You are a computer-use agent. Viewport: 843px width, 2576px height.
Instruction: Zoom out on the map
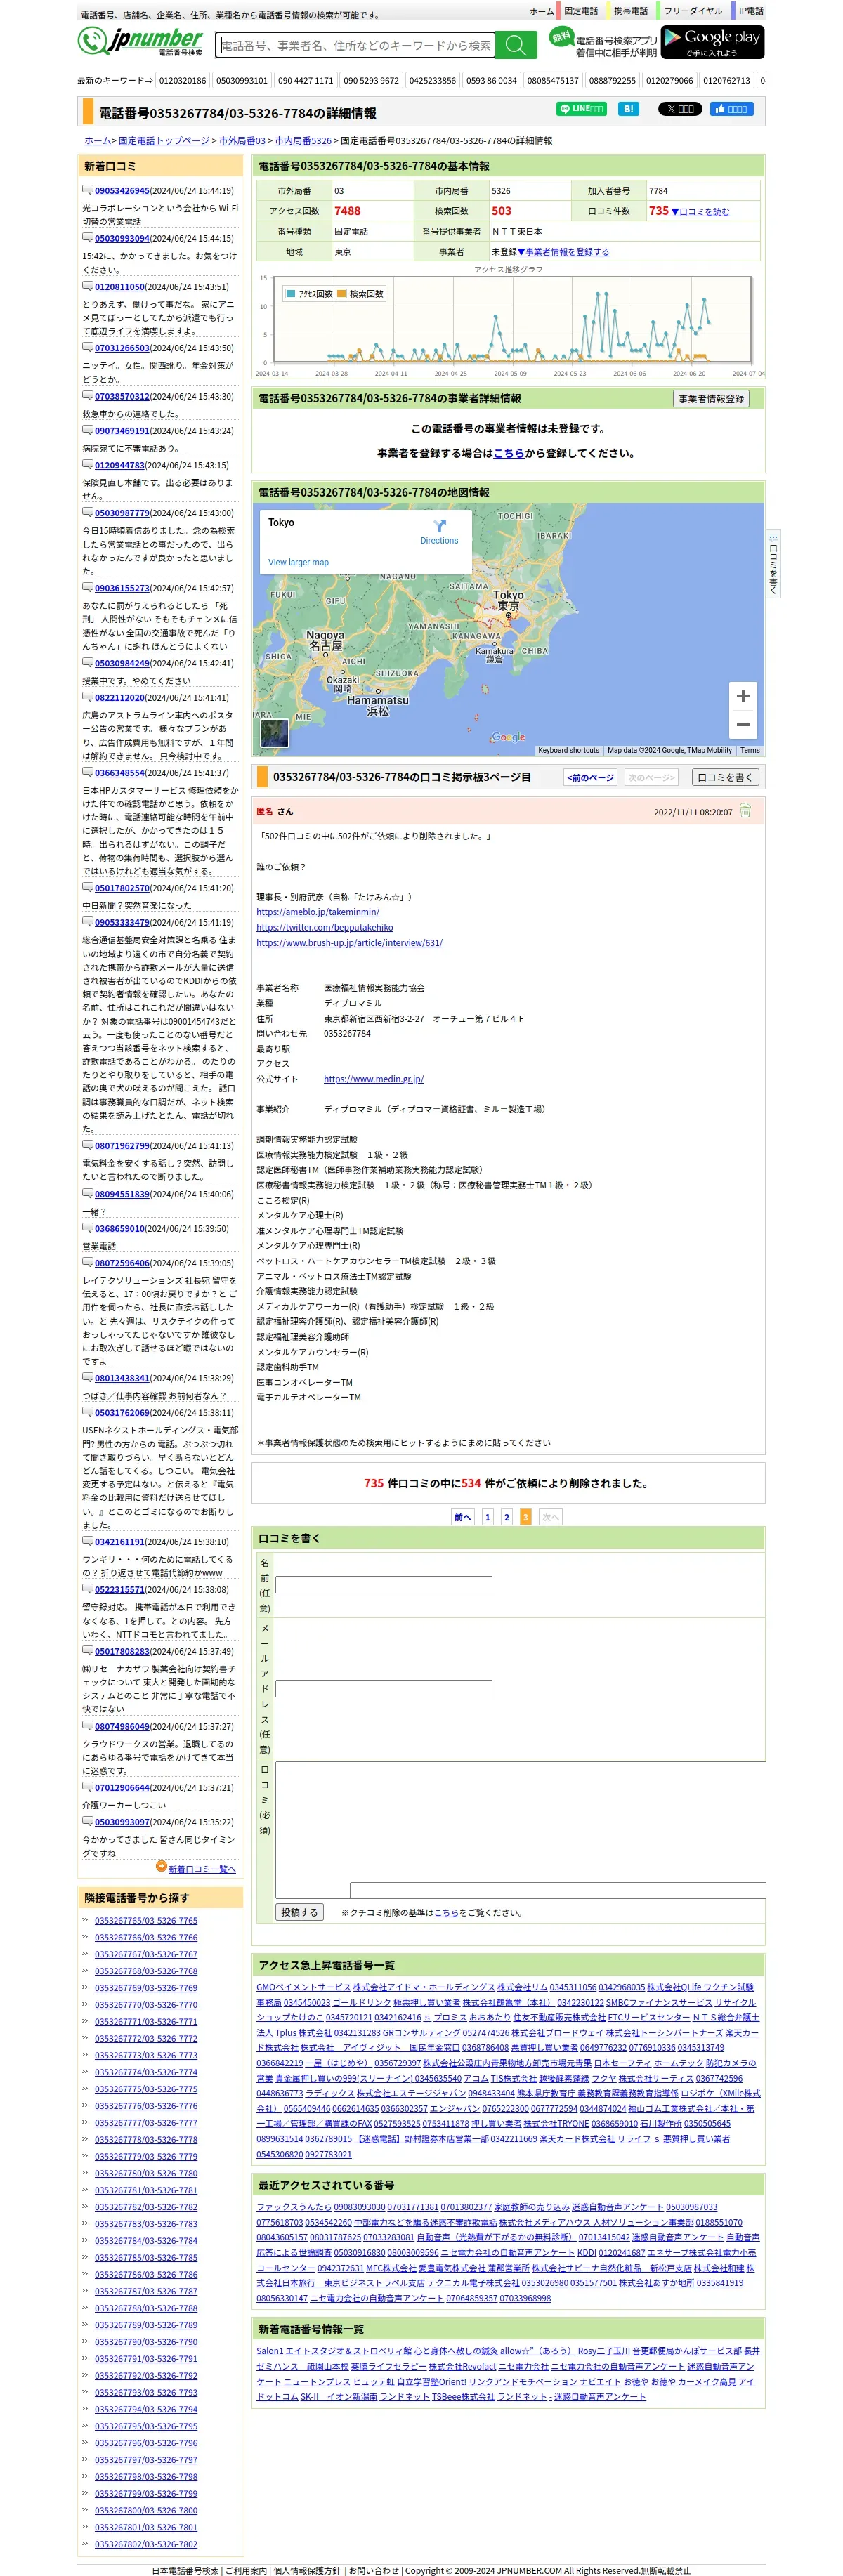pyautogui.click(x=742, y=724)
